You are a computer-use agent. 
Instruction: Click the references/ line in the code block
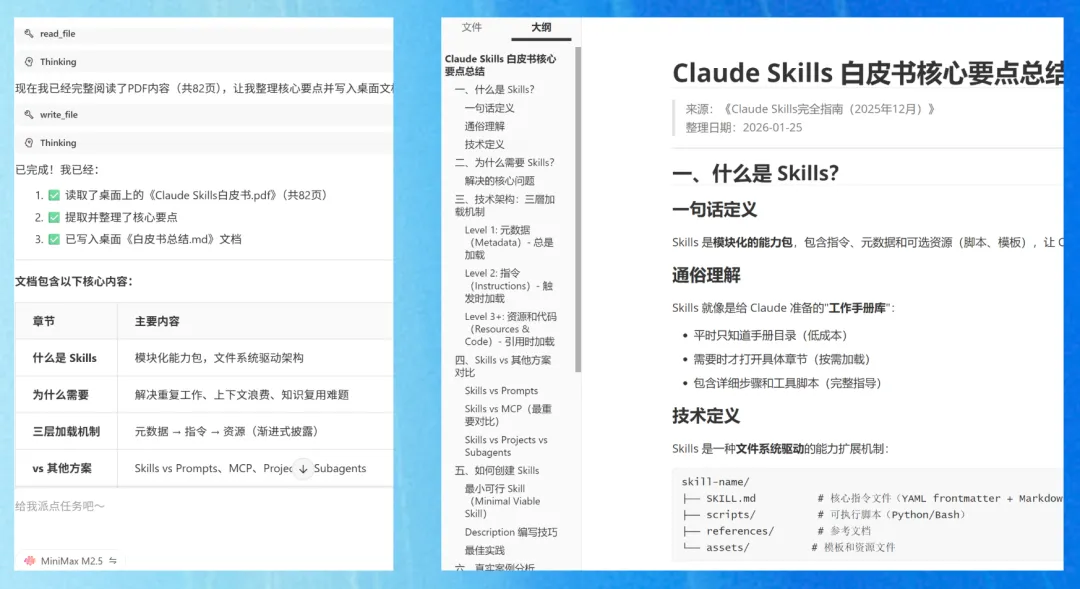click(777, 531)
